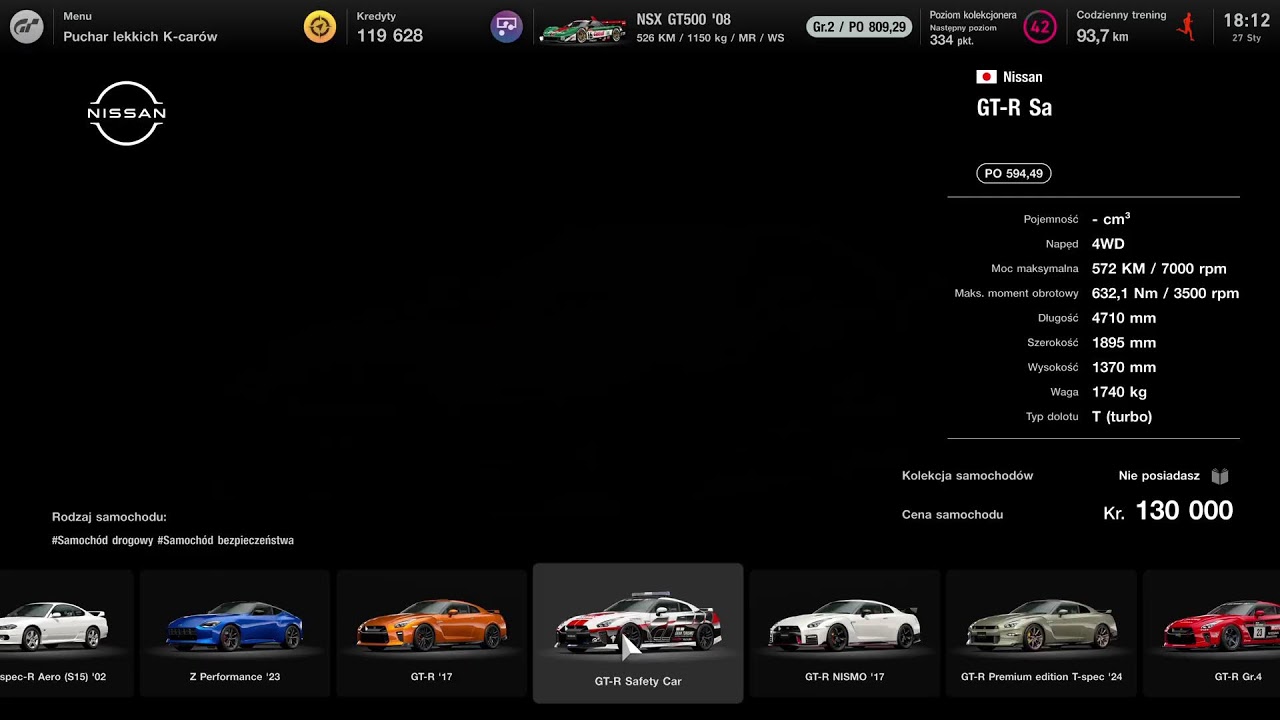Image resolution: width=1280 pixels, height=720 pixels.
Task: Click the 572 KM / 7000 rpm value
Action: (1159, 268)
